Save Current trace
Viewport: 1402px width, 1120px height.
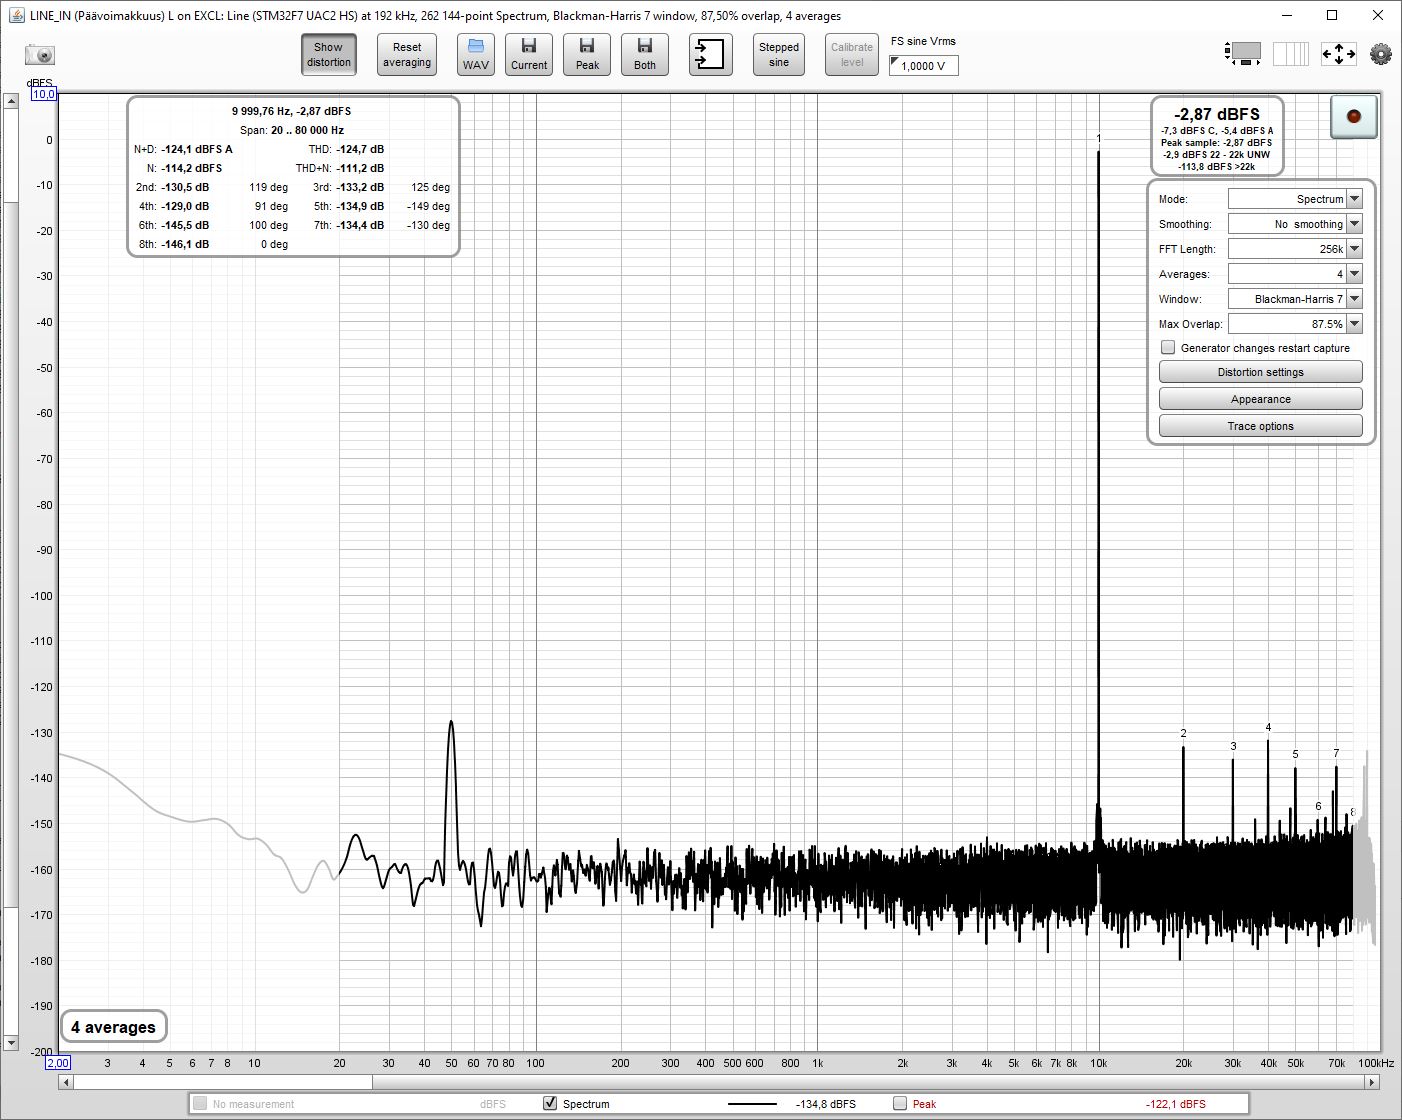click(529, 54)
